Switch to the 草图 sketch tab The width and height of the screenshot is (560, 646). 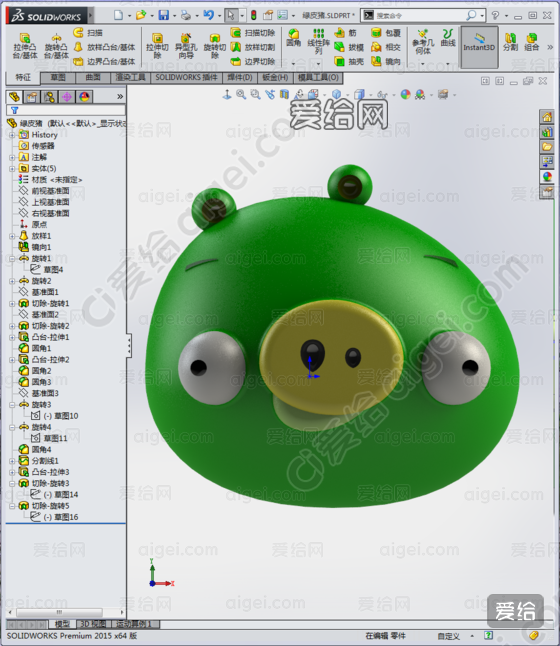(58, 77)
